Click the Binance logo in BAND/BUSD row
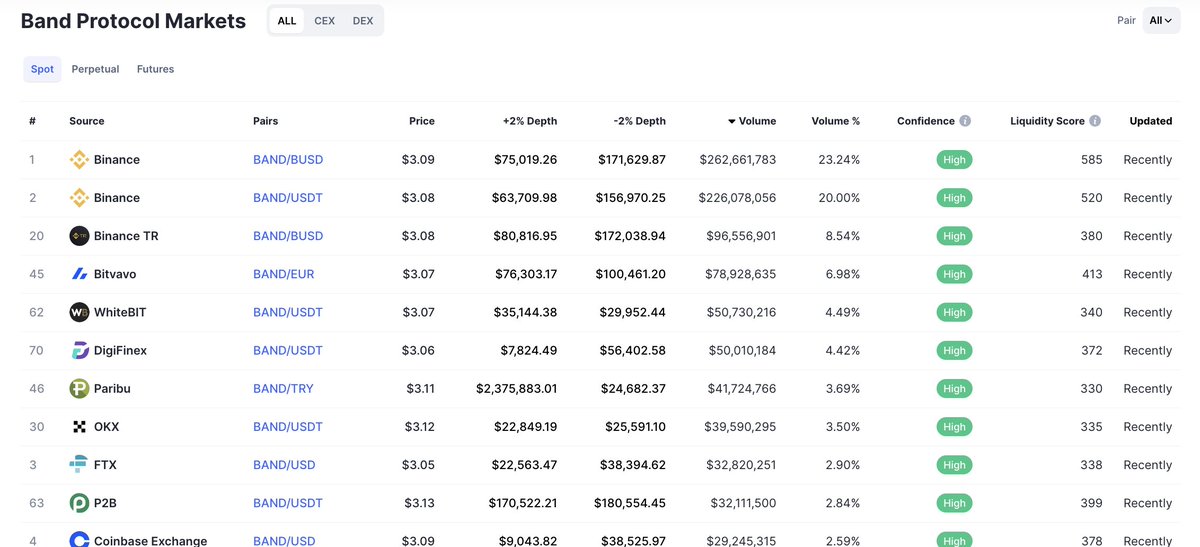Viewport: 1200px width, 547px height. [x=79, y=160]
